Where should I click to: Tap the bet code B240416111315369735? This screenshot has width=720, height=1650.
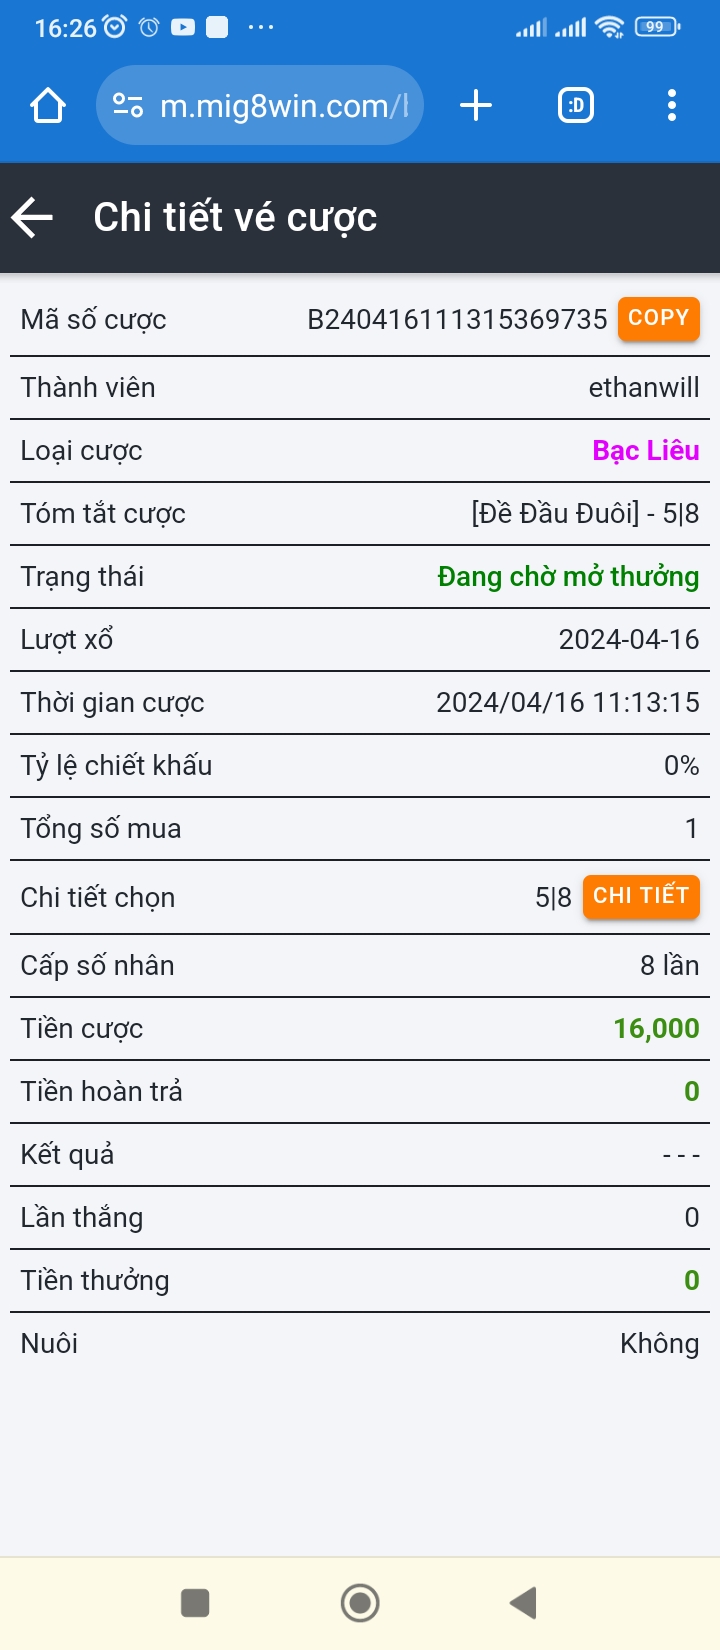tap(457, 320)
